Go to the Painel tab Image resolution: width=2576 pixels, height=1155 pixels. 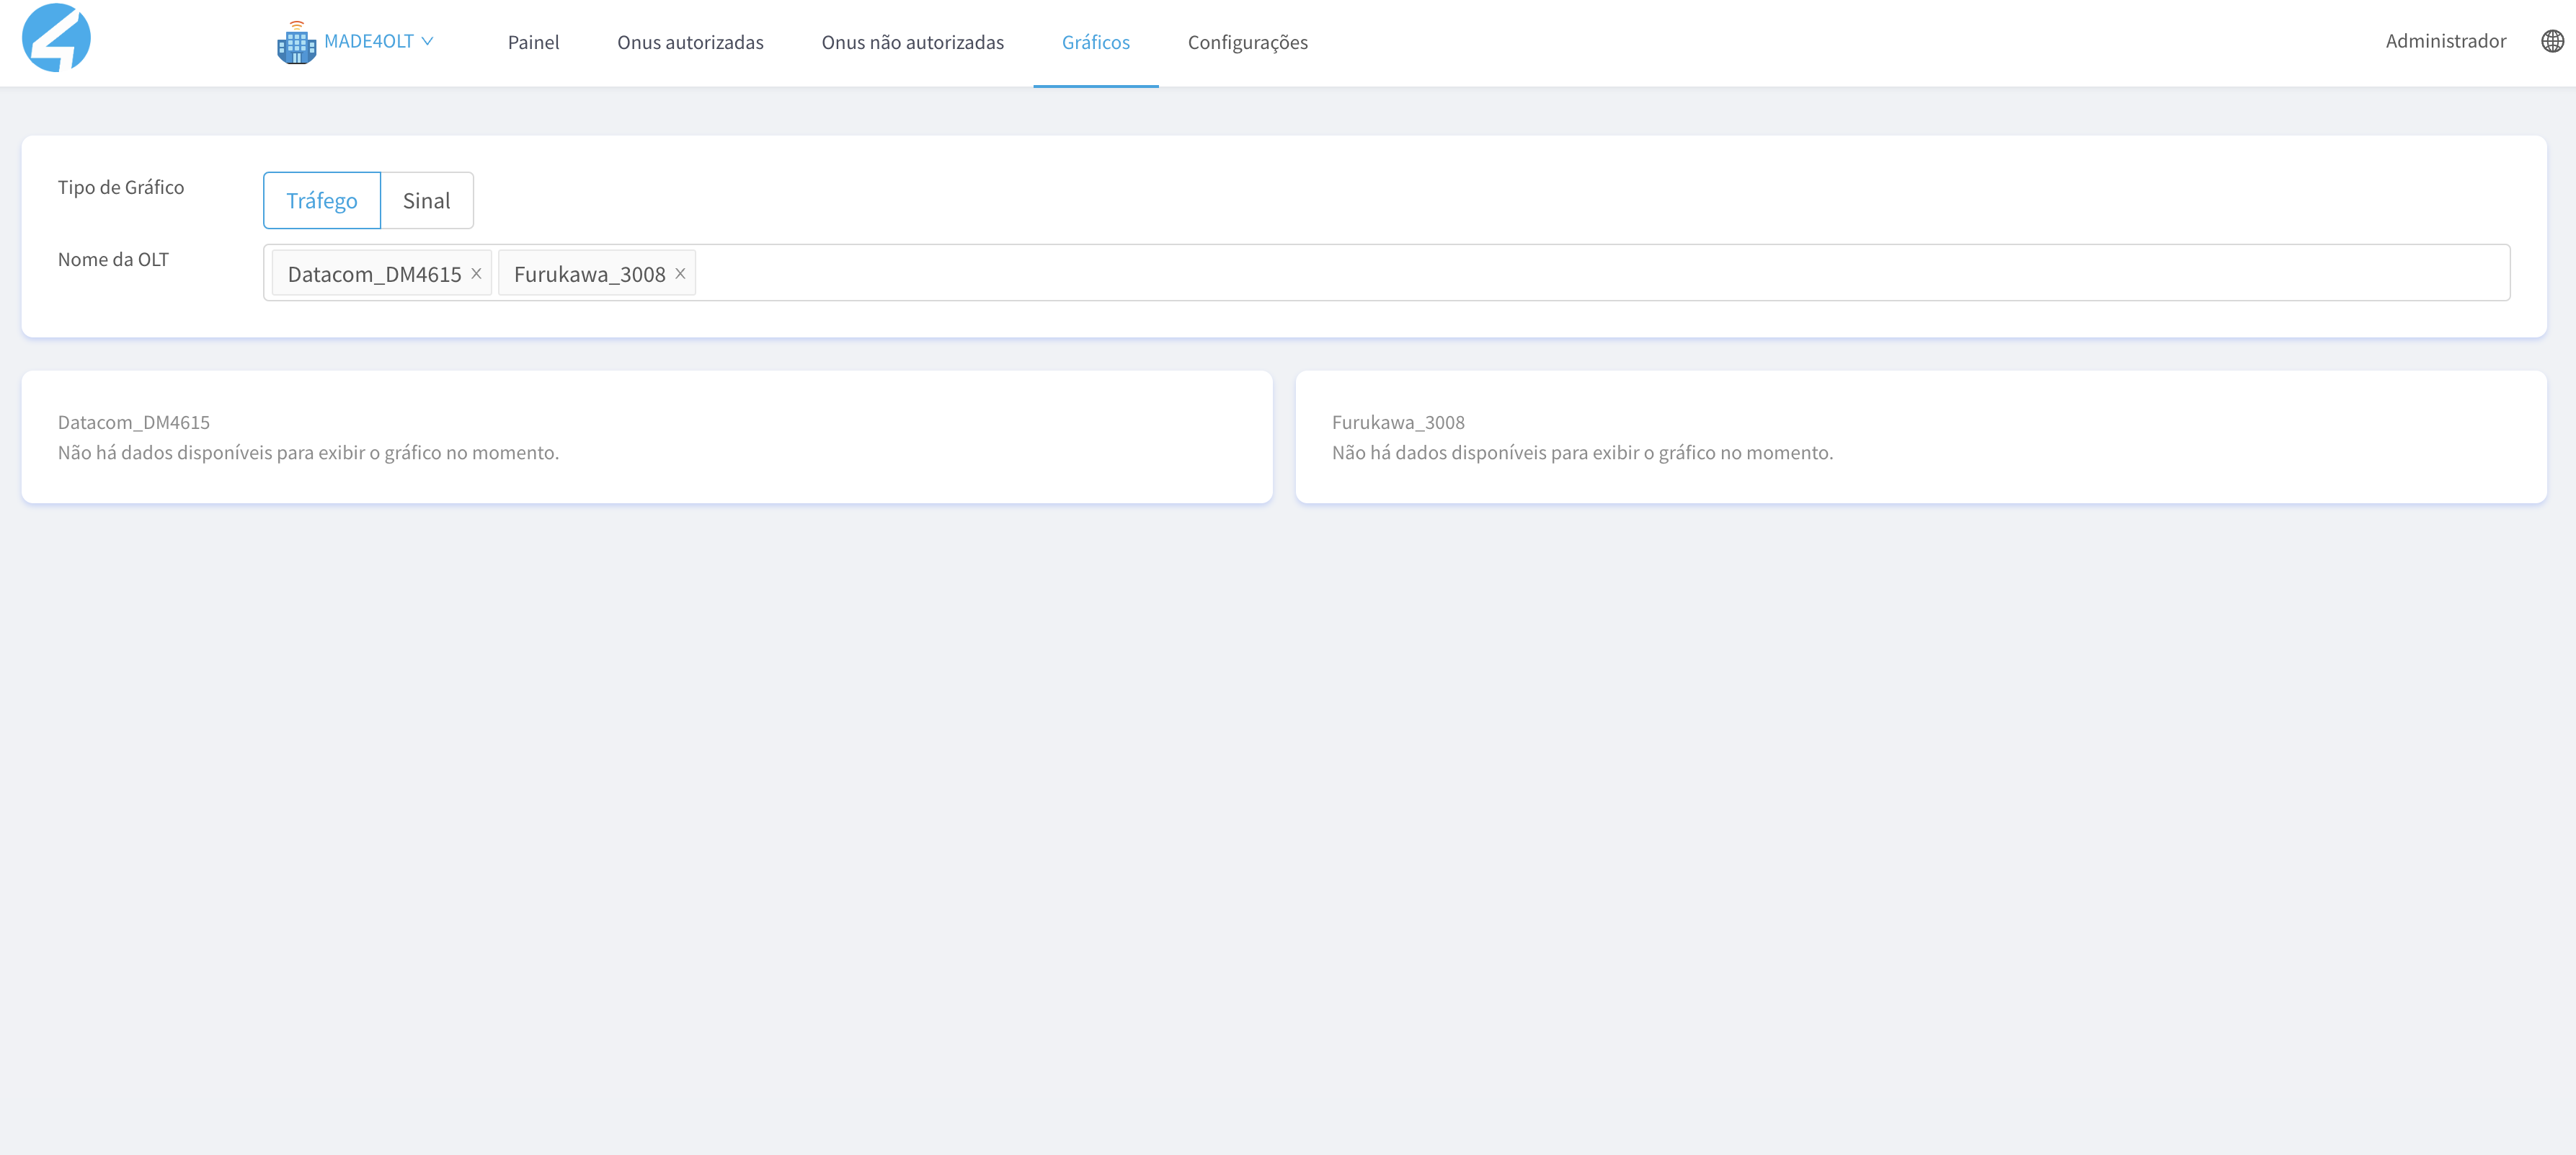point(533,42)
